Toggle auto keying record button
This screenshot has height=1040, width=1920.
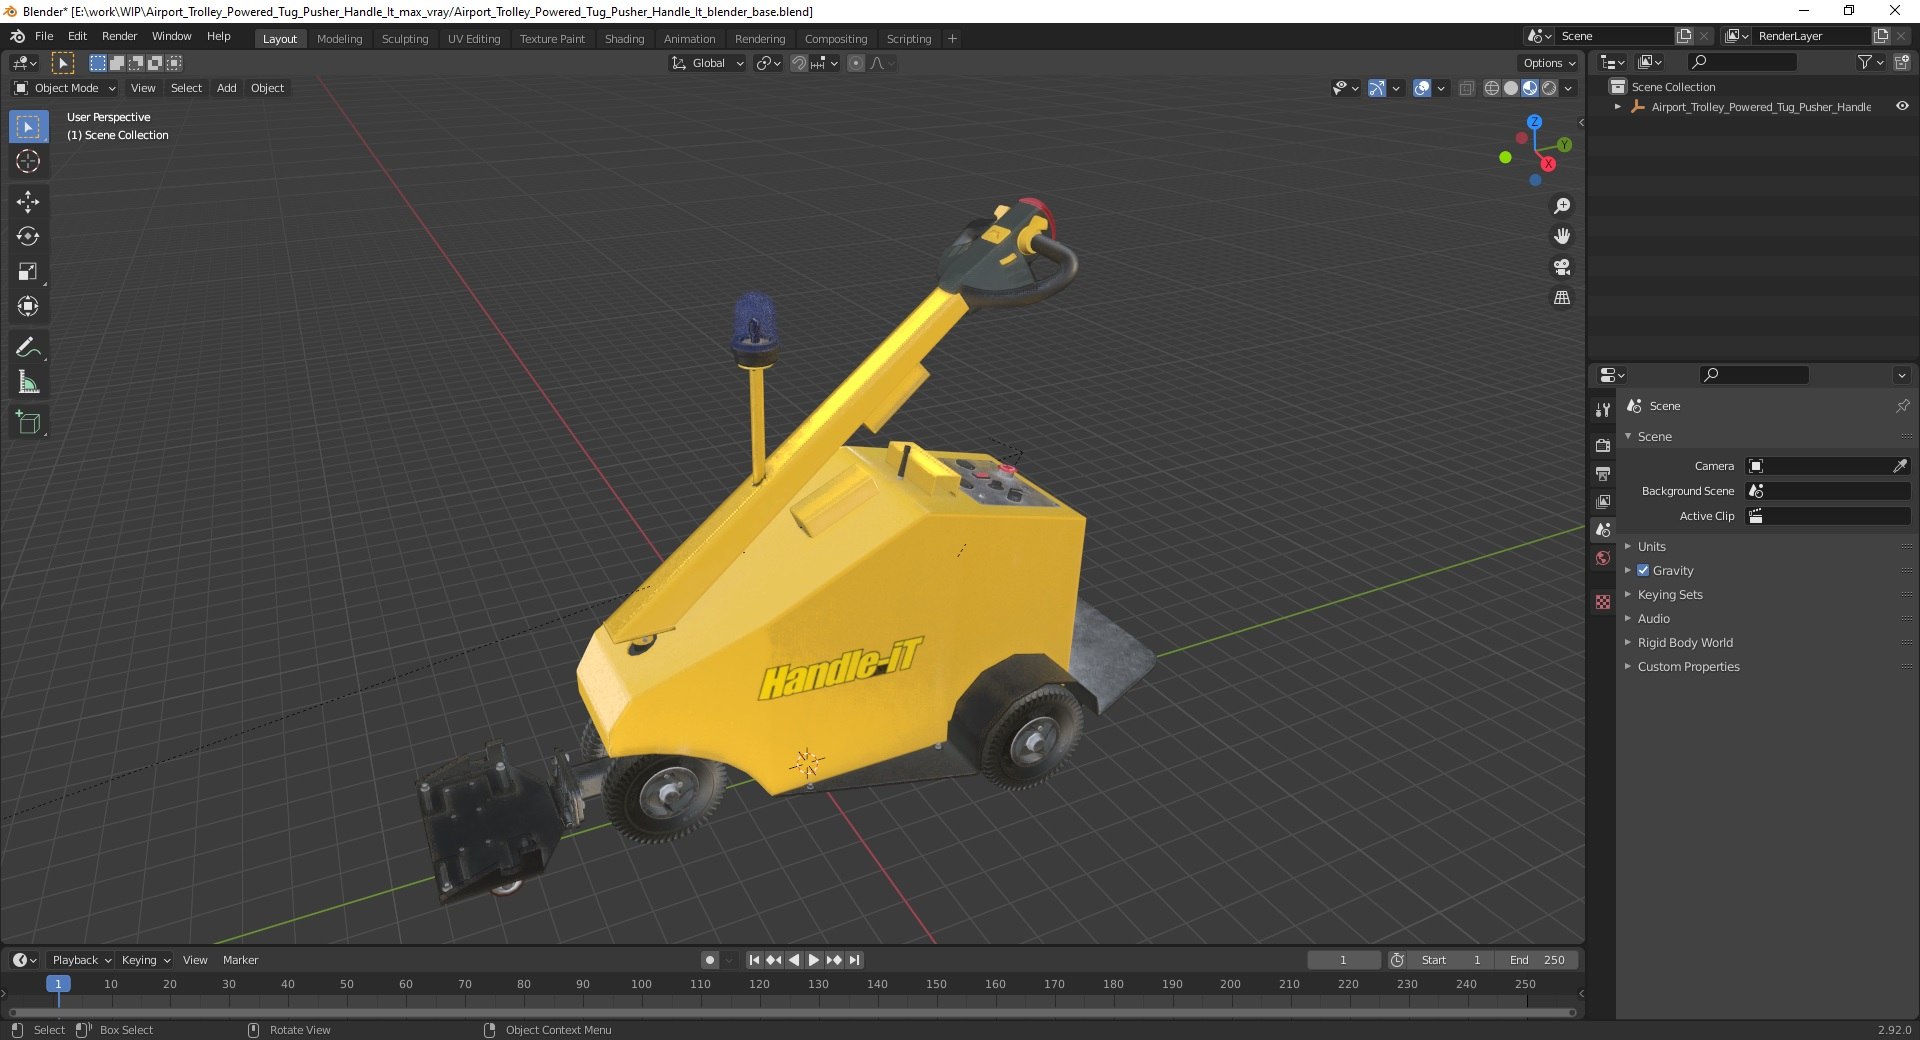coord(710,960)
